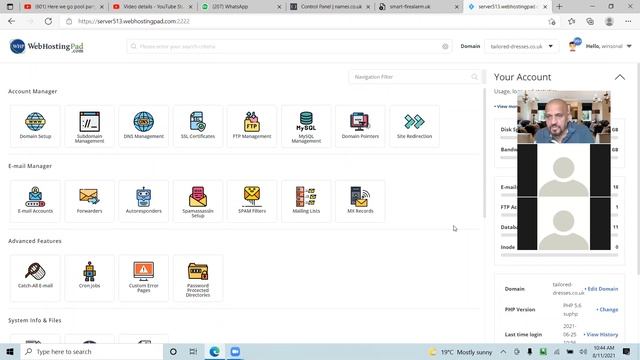640x360 pixels.
Task: Click the PHP version Change link
Action: 607,309
